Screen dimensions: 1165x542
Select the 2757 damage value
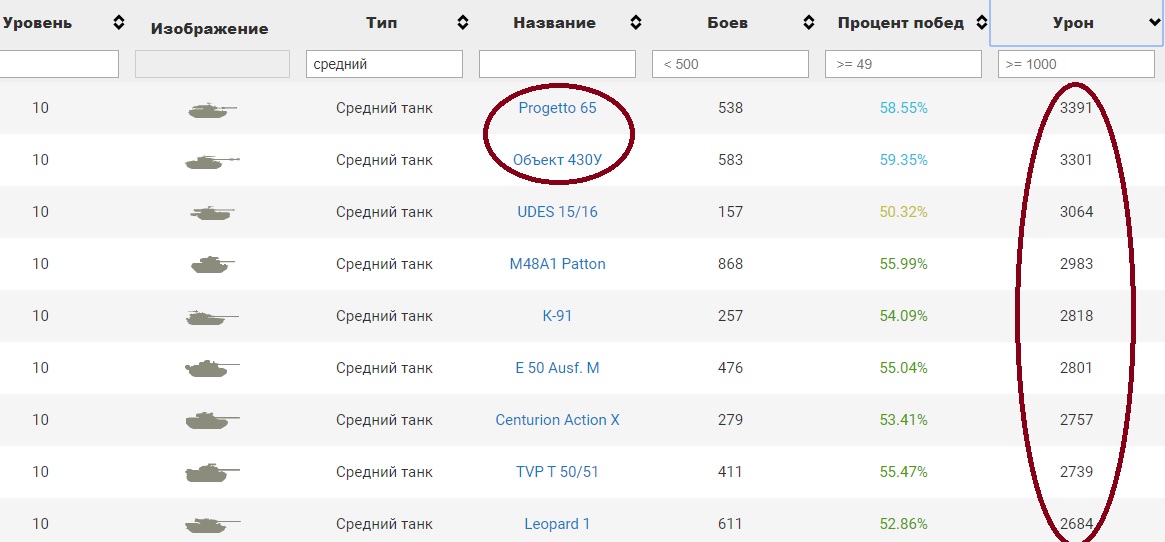1077,420
